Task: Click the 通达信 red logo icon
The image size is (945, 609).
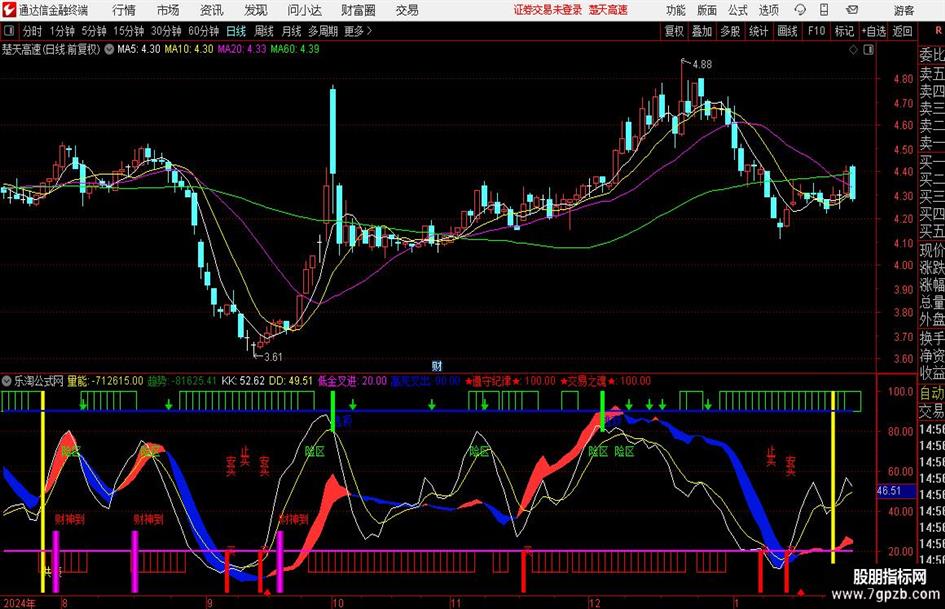Action: pyautogui.click(x=9, y=10)
